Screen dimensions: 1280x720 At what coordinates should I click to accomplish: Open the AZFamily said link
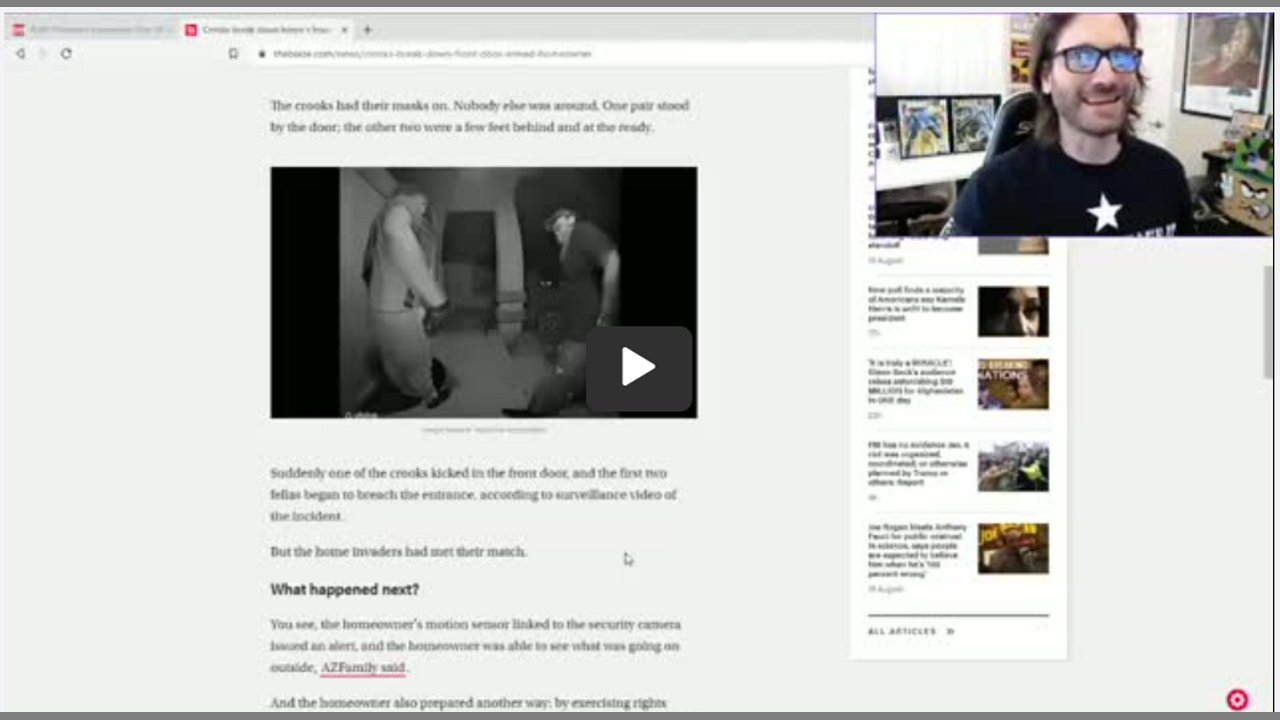(x=363, y=668)
